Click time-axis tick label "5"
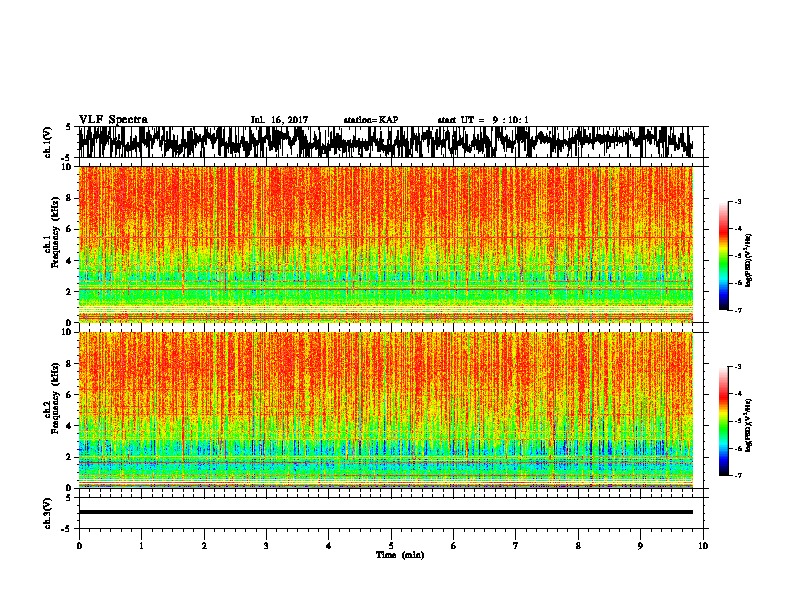The image size is (792, 612). (391, 546)
